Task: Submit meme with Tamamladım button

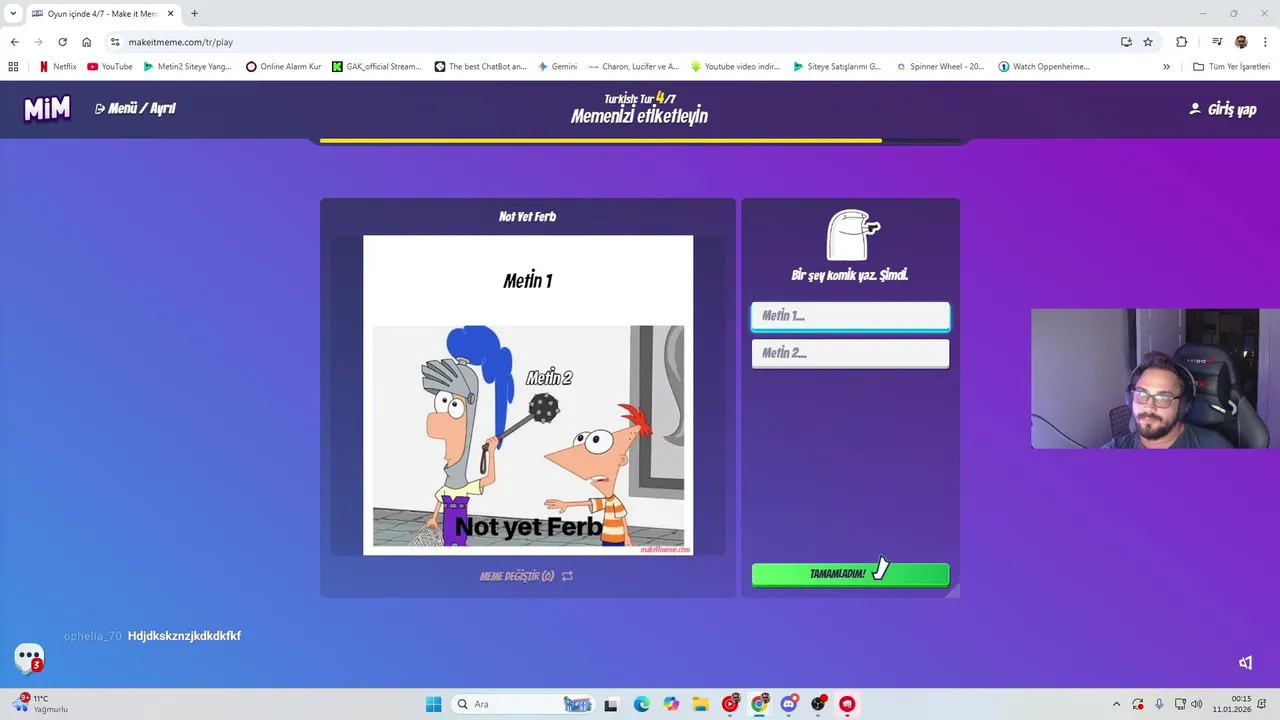Action: (x=850, y=574)
